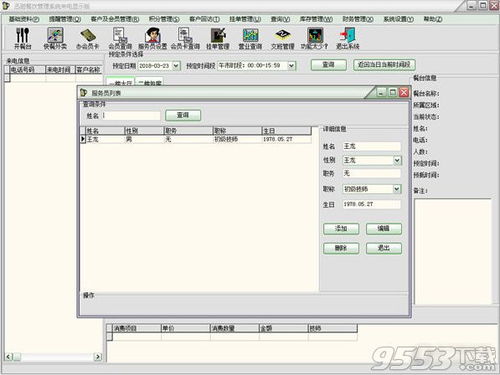
Task: Click the 电话号码 column header in 来电信息
Action: [27, 69]
